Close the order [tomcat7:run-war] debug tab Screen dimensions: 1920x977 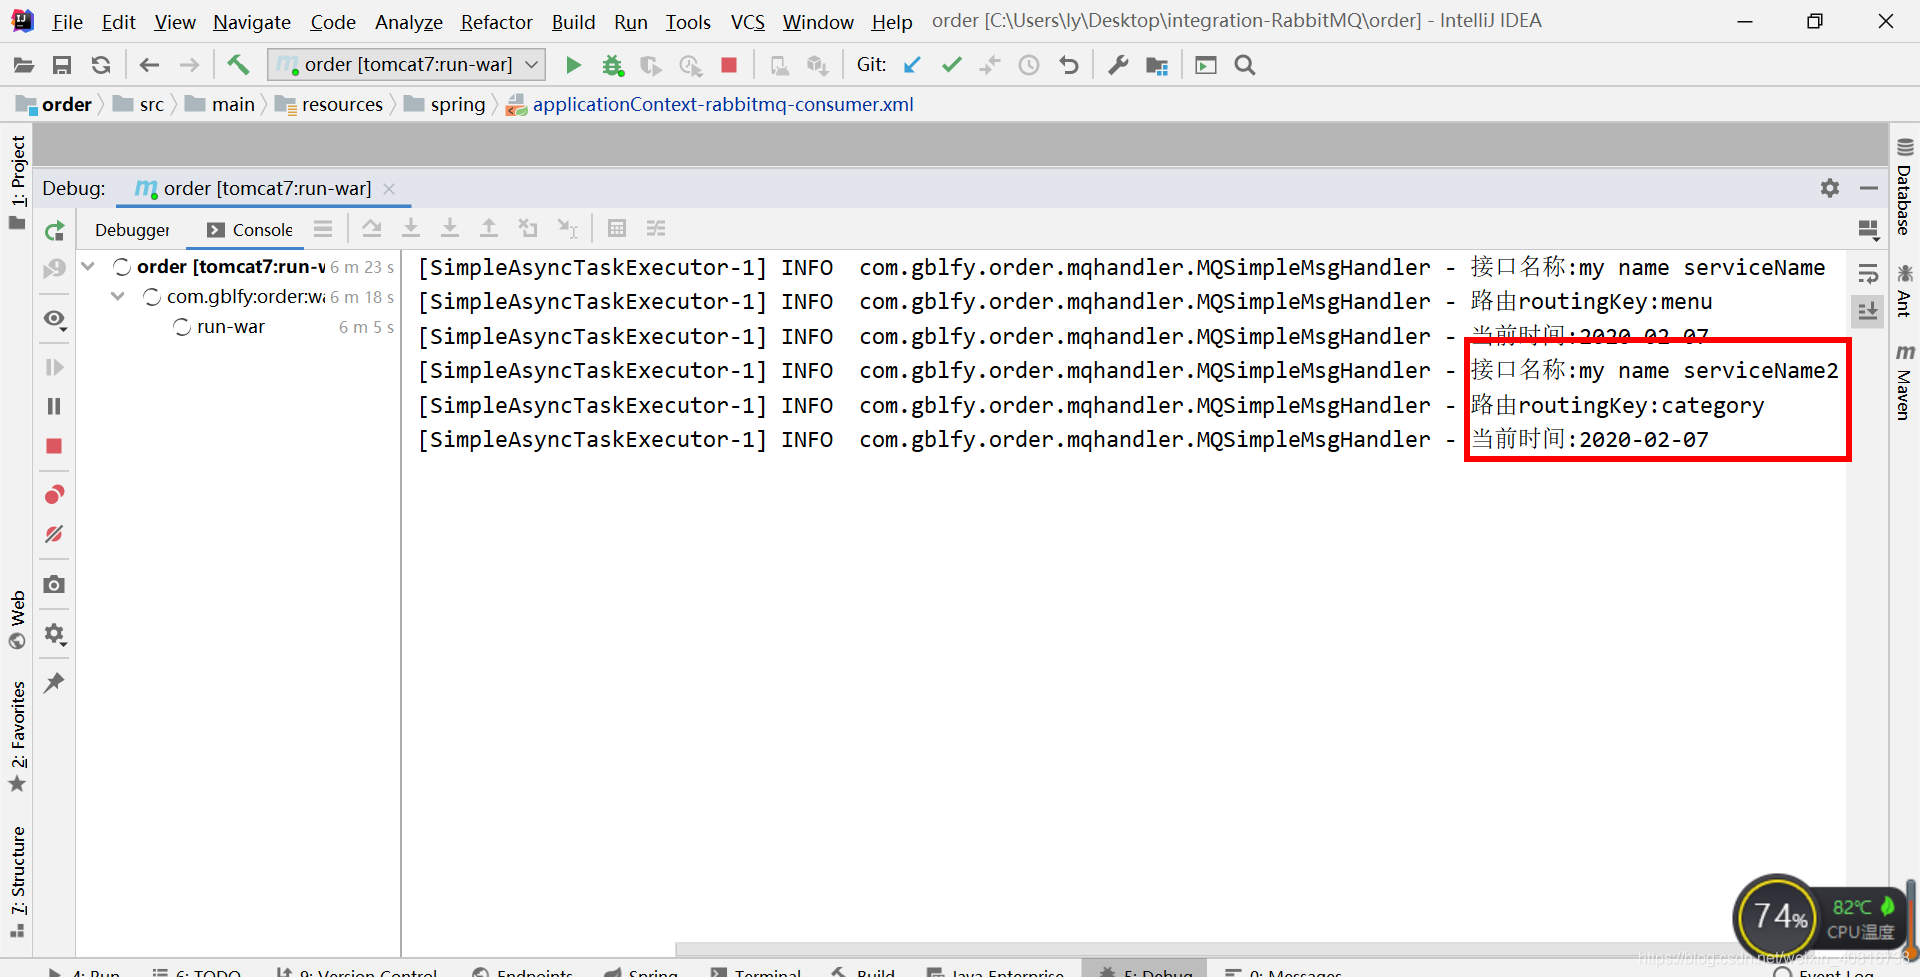point(389,189)
